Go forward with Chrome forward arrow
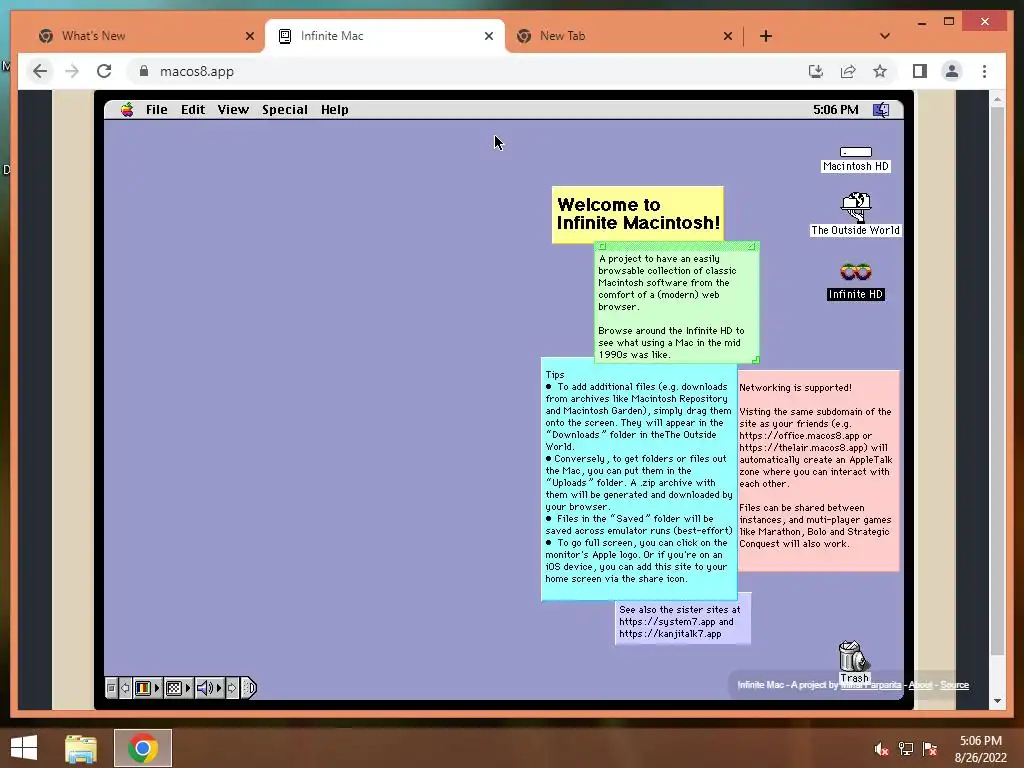This screenshot has width=1024, height=768. coord(72,71)
